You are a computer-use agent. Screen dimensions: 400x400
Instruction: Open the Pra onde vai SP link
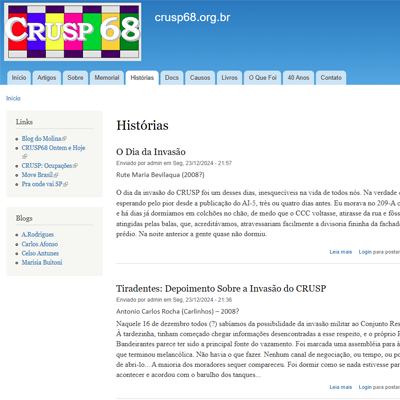(42, 184)
